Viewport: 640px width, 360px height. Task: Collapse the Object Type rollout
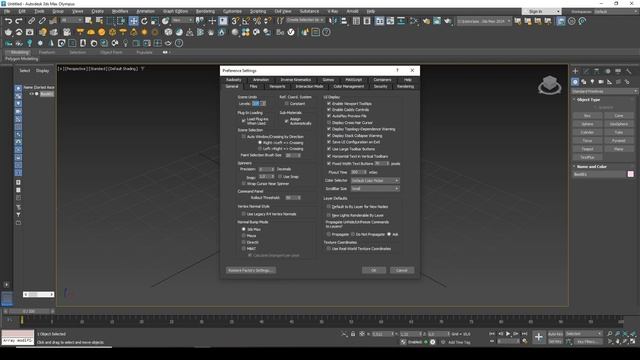point(588,100)
